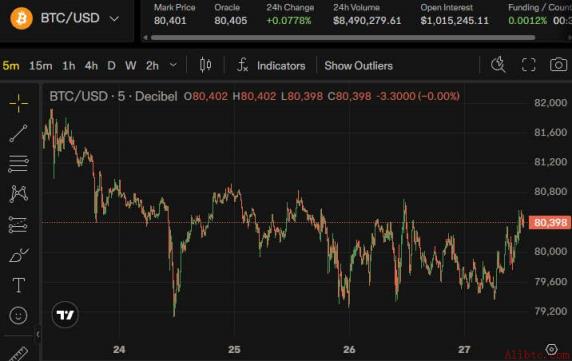Select the forecasting and measurement tool
The height and width of the screenshot is (361, 572).
point(18,224)
